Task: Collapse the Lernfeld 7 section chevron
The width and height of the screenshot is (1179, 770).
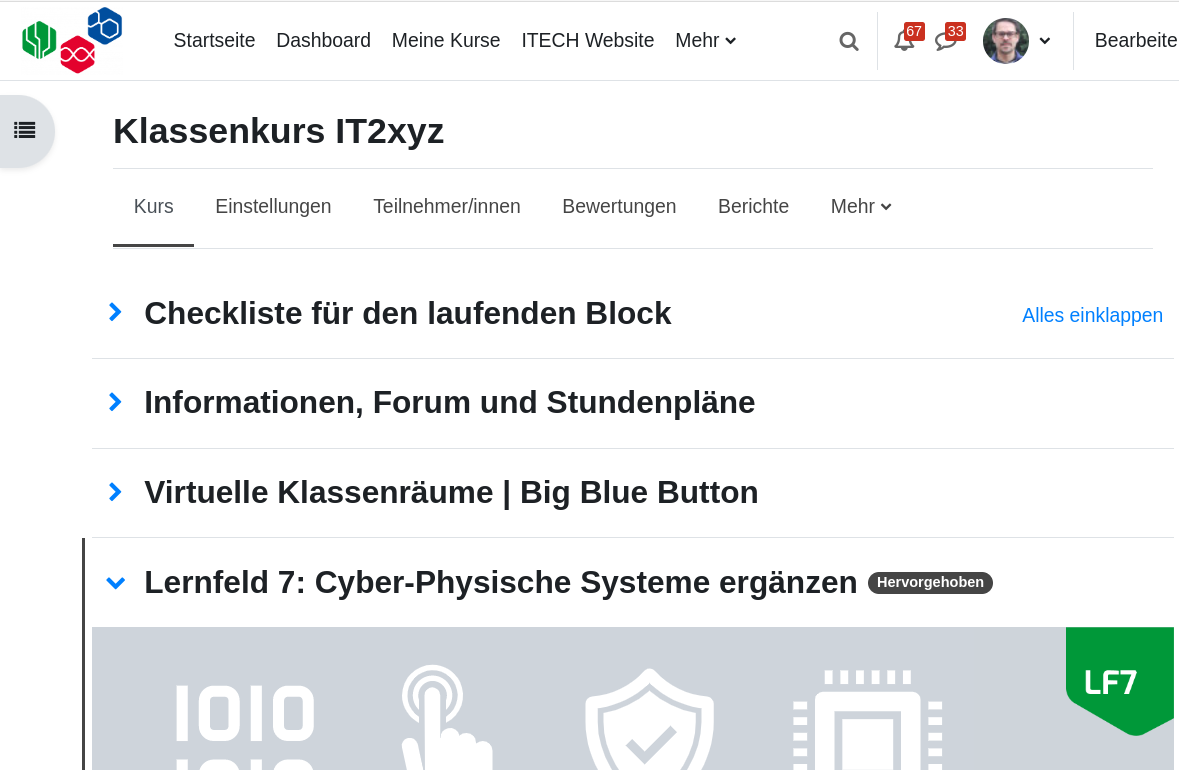Action: point(116,583)
